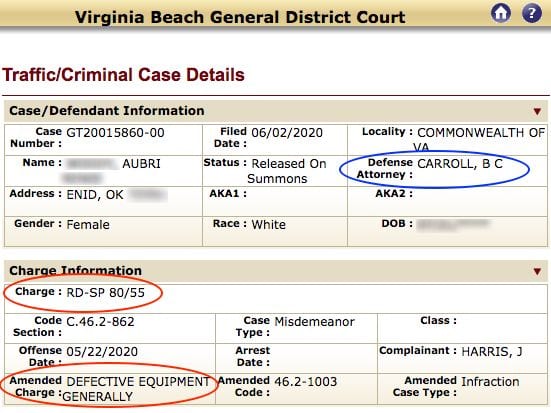Click the amended charge DEFECTIVE EQUIPMENT GENERALLY
Screen dimensions: 551x413
tap(136, 389)
